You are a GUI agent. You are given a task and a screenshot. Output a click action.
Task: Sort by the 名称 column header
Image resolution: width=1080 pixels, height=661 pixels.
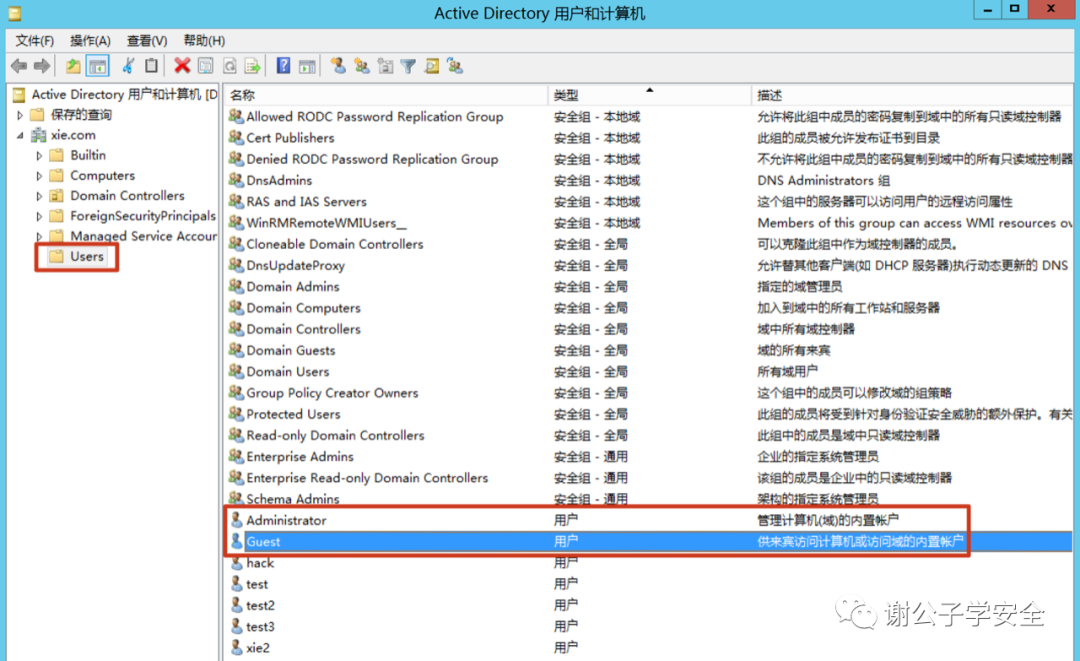pyautogui.click(x=386, y=95)
